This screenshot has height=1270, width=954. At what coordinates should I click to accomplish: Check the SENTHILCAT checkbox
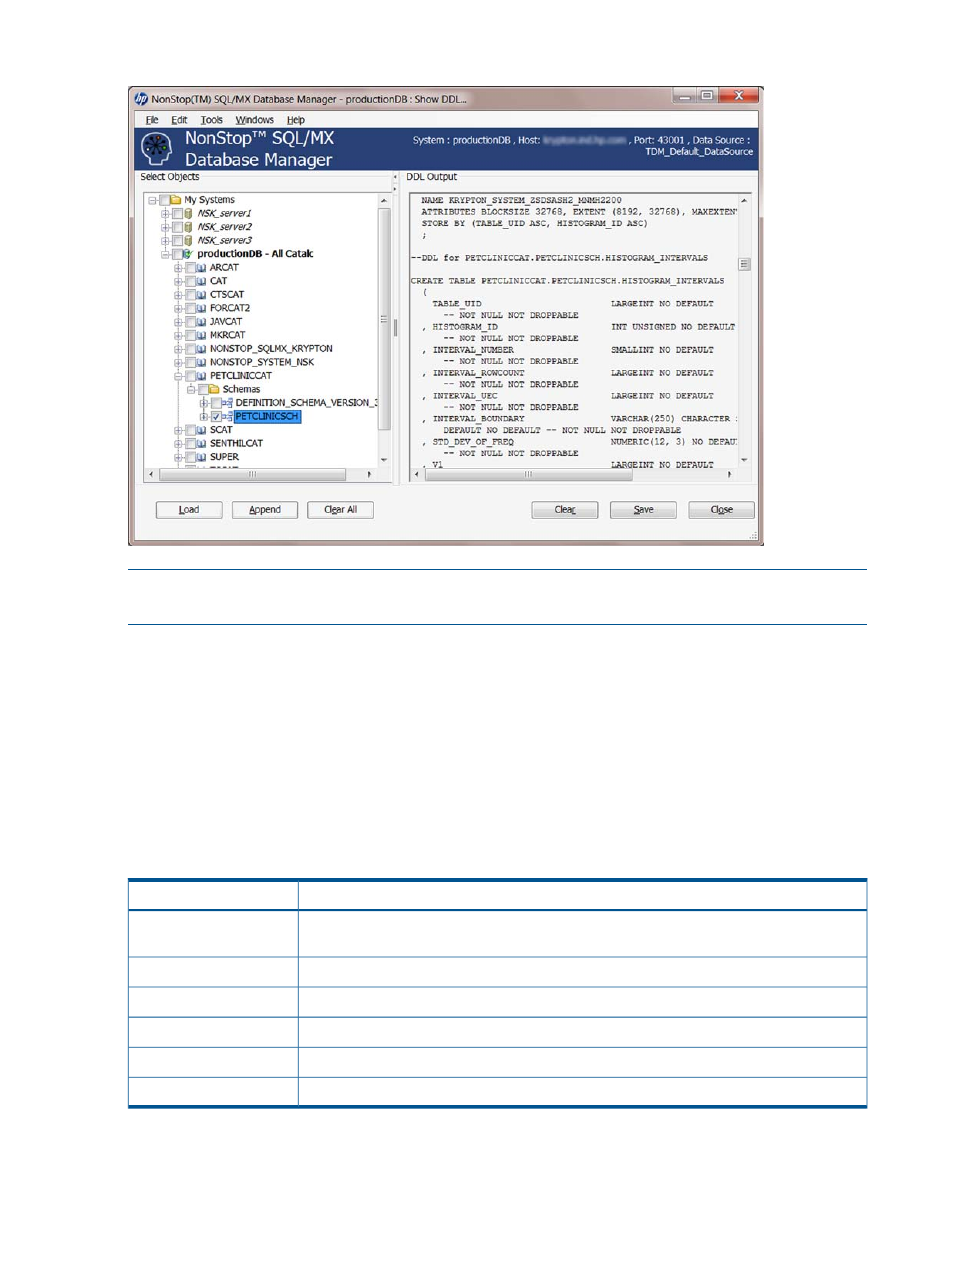pos(190,443)
